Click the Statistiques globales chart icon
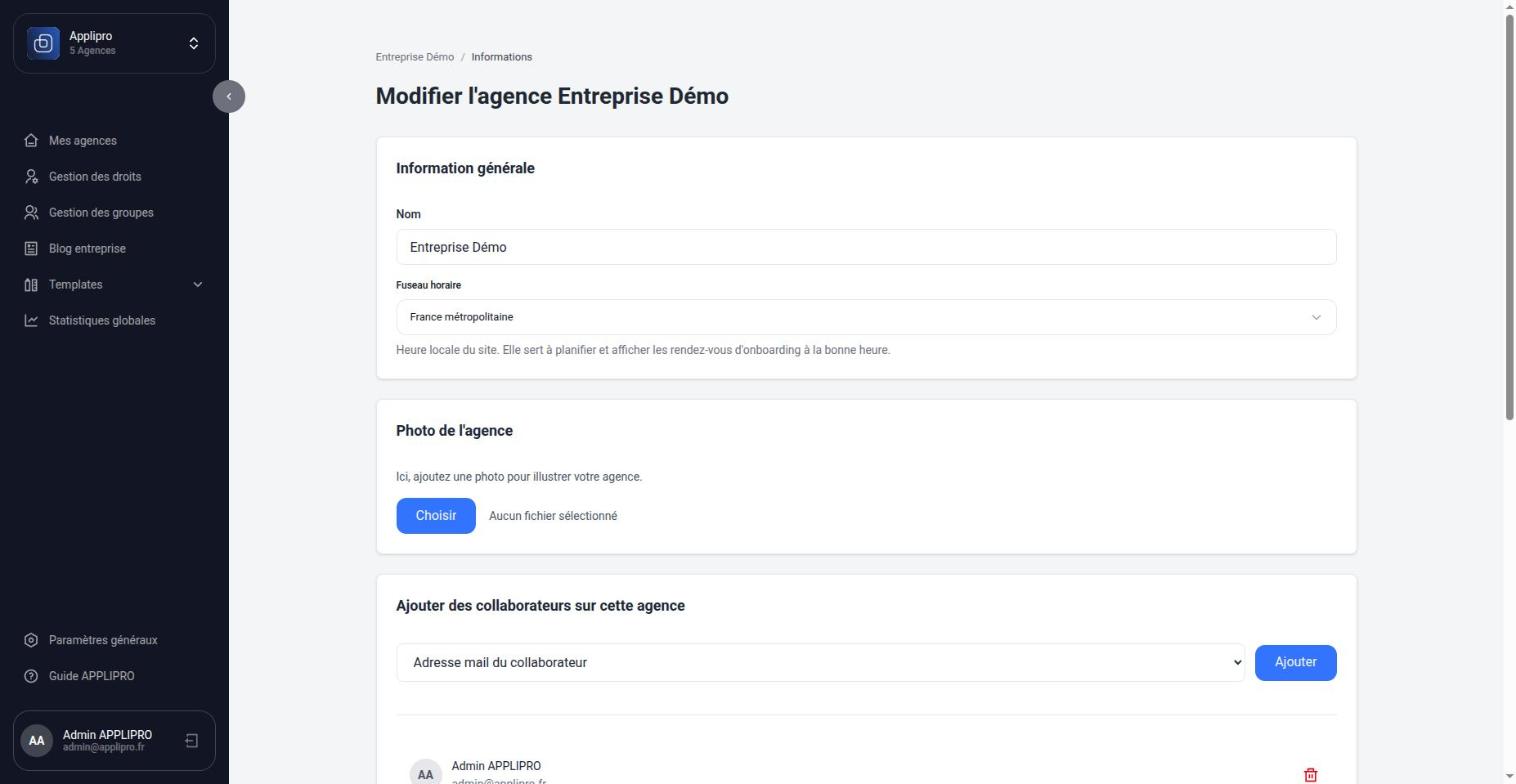1516x784 pixels. (31, 321)
